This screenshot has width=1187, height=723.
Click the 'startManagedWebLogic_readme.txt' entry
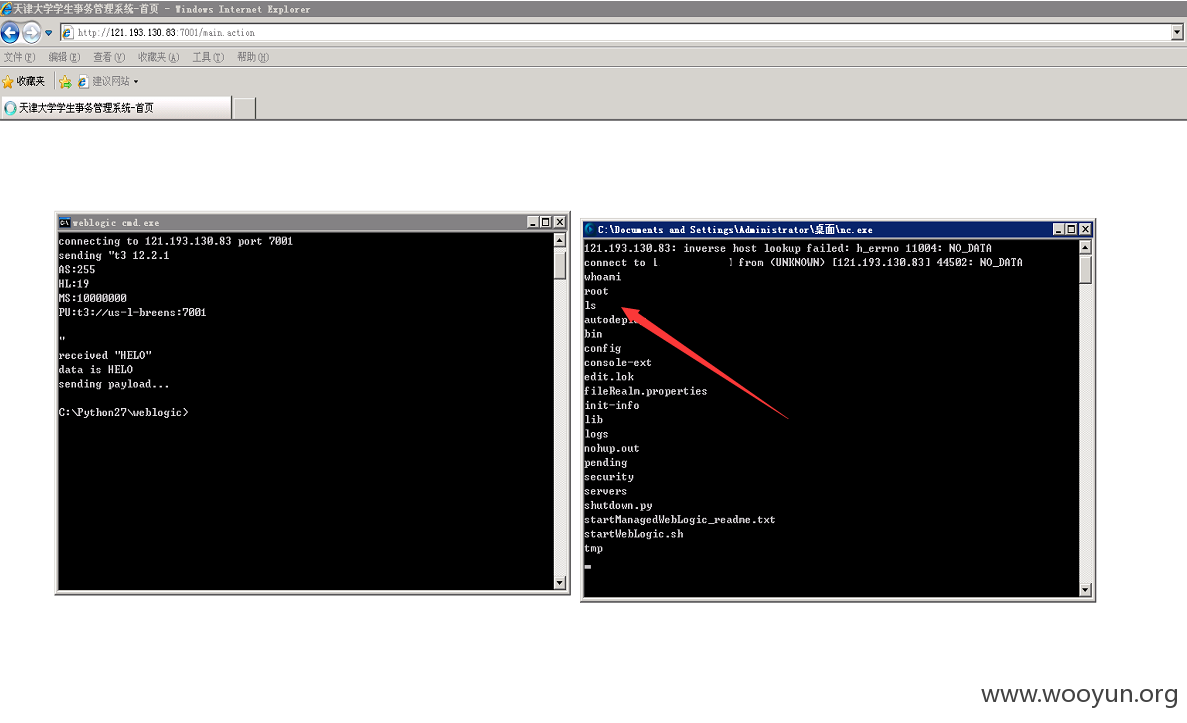click(680, 519)
